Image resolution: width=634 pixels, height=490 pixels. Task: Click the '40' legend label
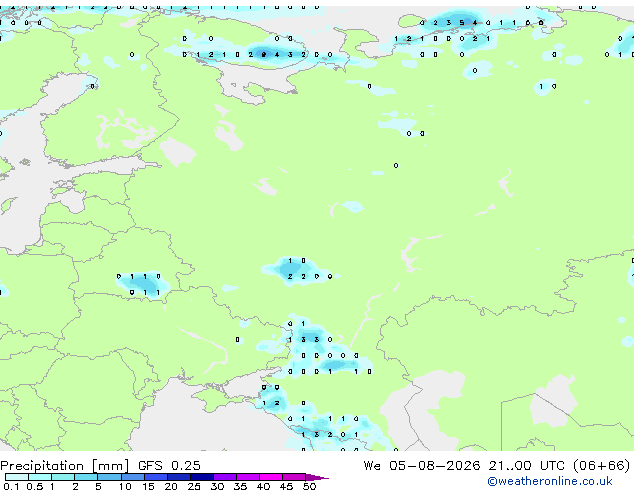point(263,486)
